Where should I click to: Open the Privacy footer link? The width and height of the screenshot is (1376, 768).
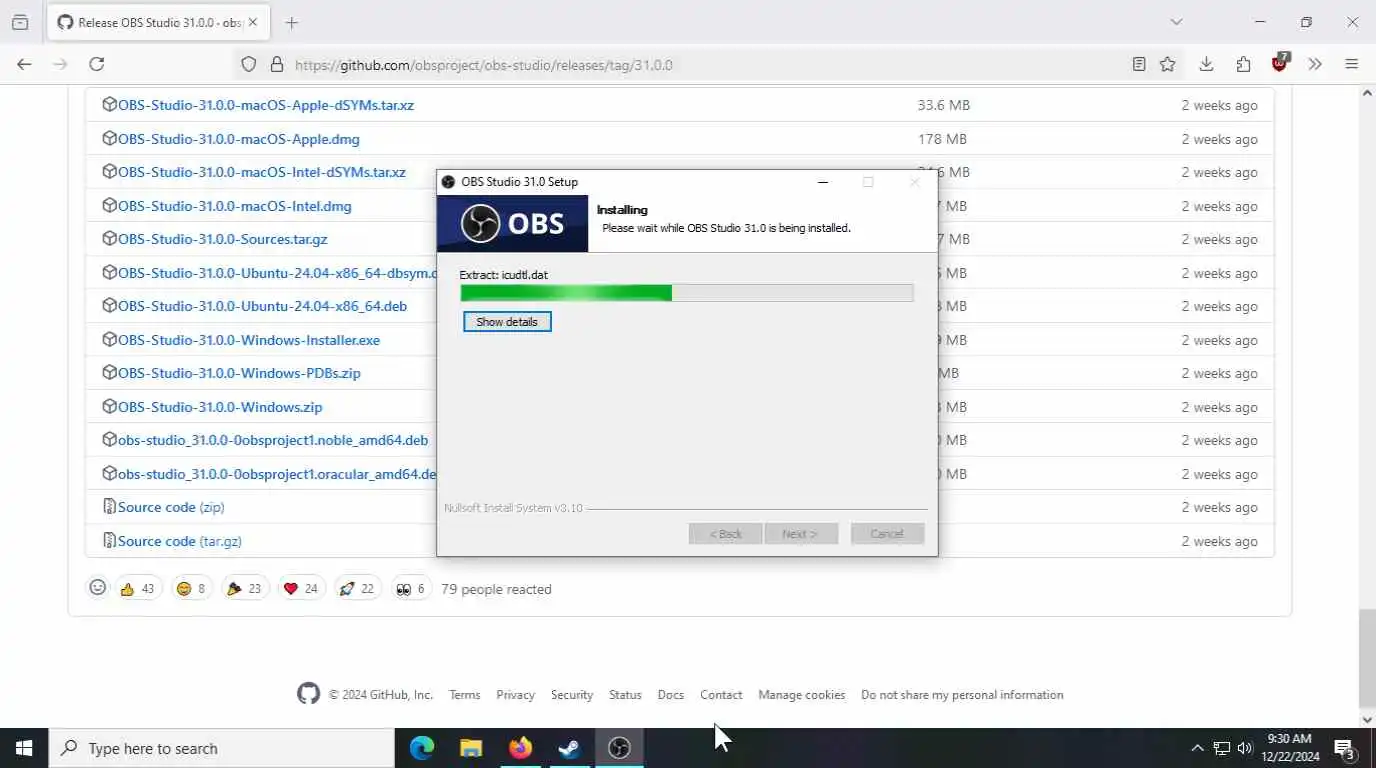515,695
